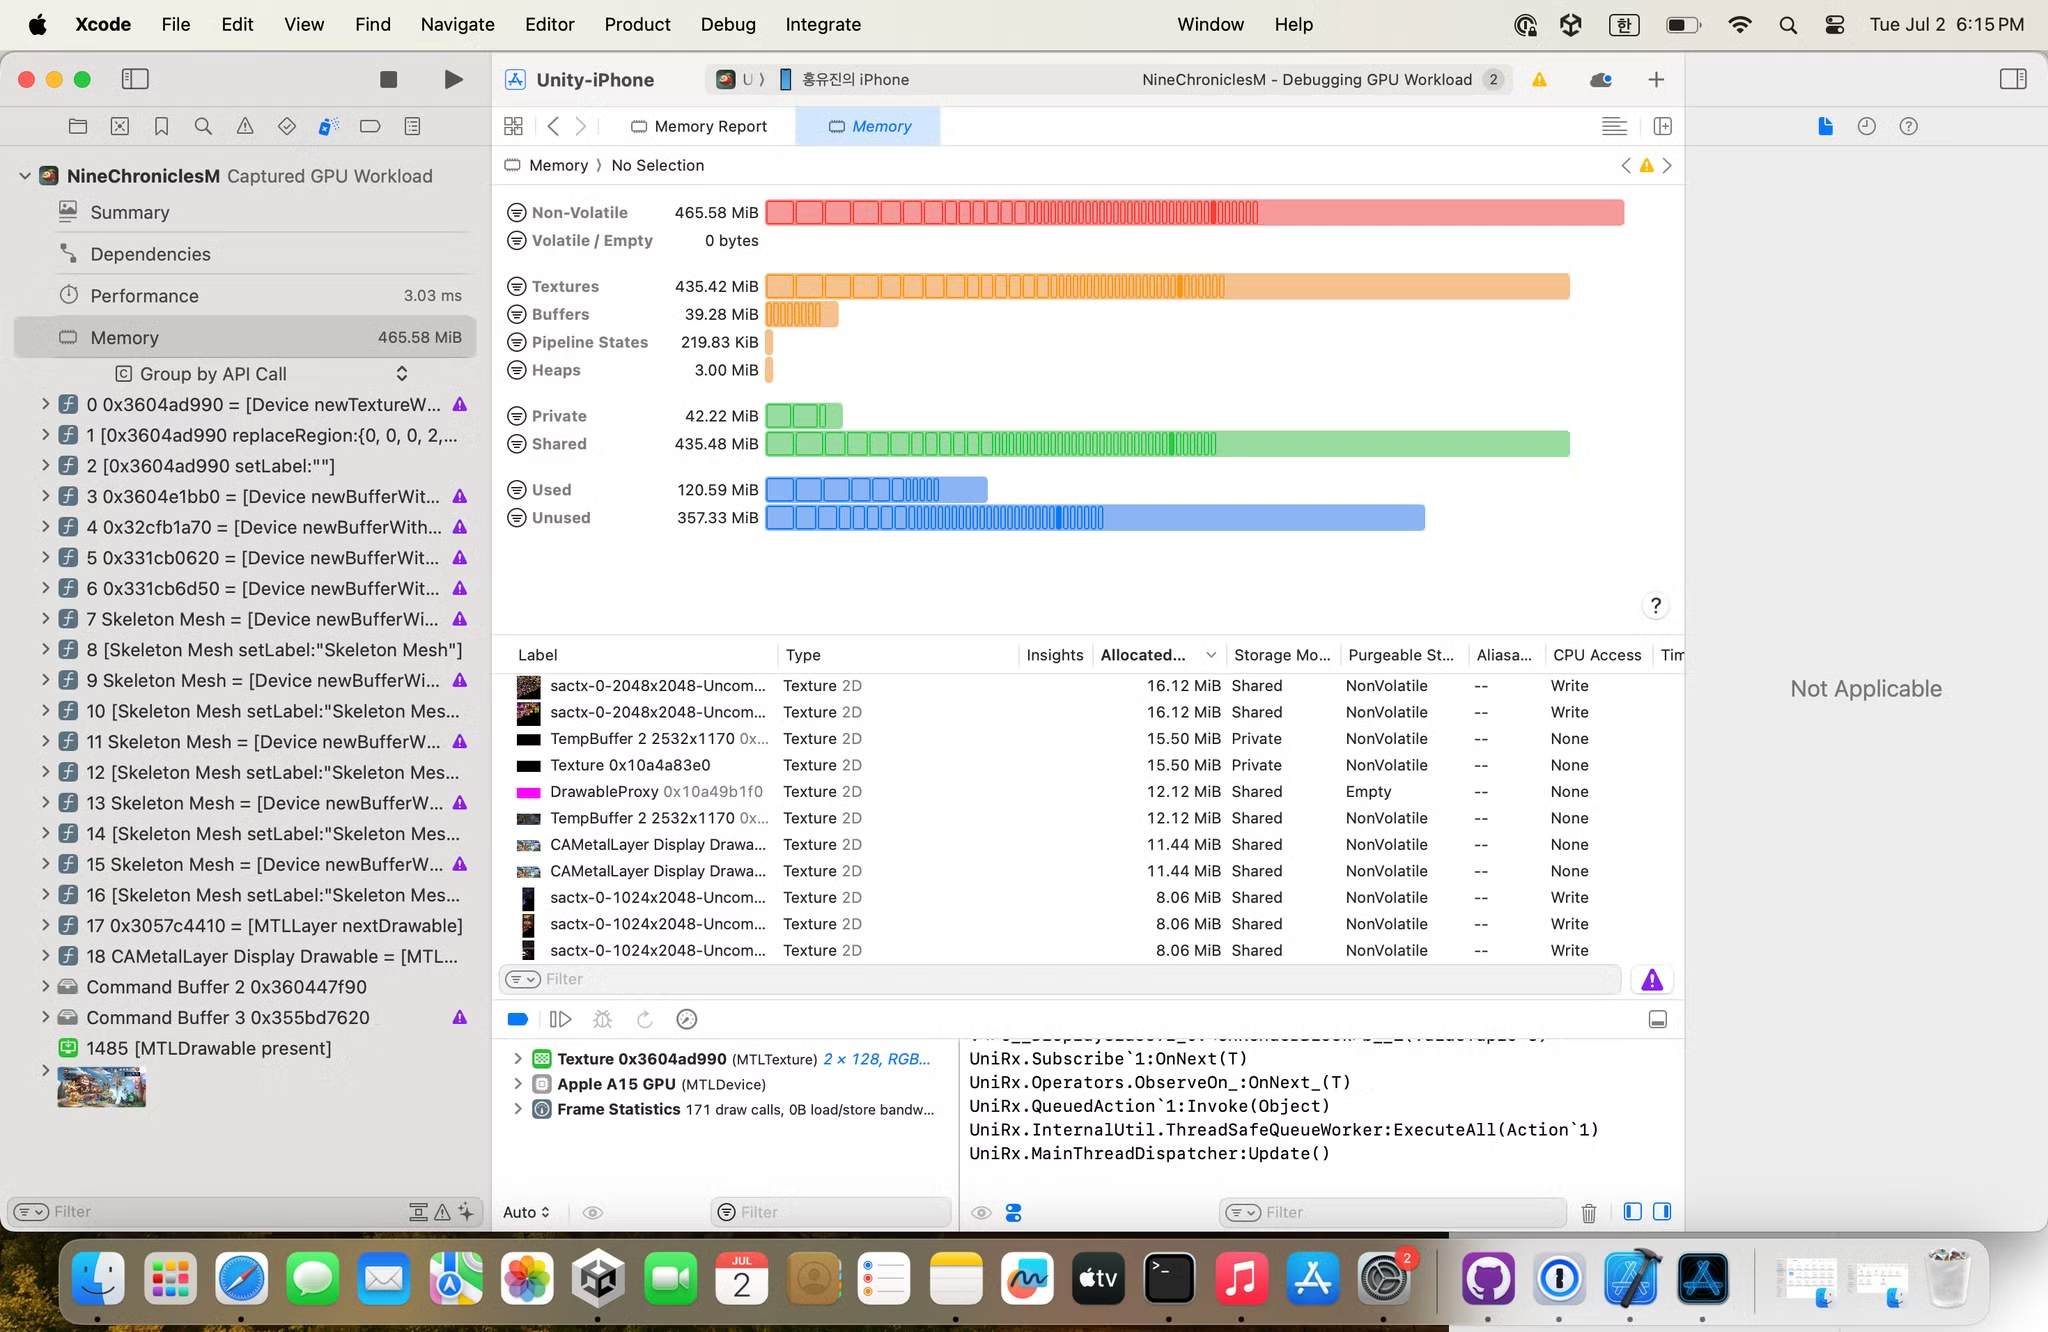Click the Textures category filter

[x=517, y=286]
